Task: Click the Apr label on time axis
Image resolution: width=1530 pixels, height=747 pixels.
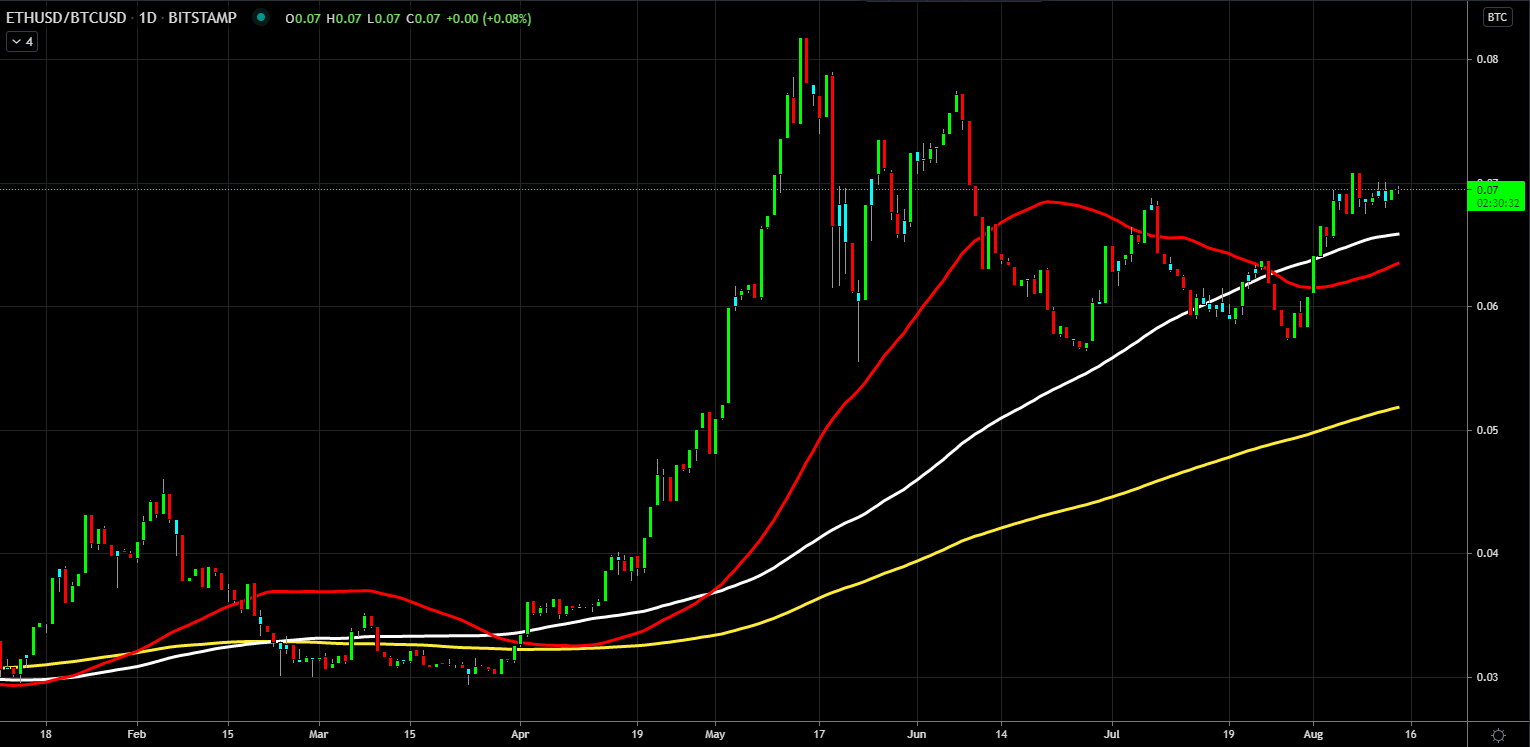Action: point(520,733)
